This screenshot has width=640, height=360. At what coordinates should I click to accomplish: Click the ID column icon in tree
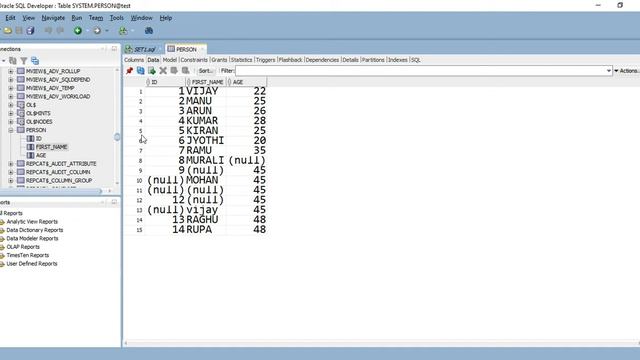click(30, 138)
